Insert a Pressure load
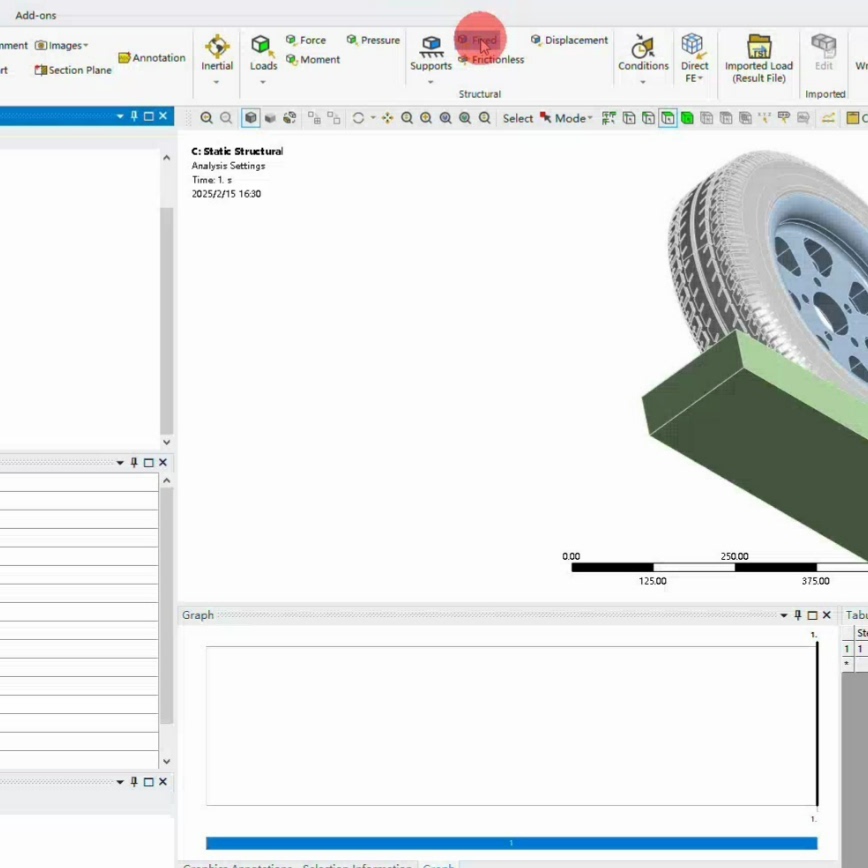Viewport: 868px width, 868px height. 373,40
